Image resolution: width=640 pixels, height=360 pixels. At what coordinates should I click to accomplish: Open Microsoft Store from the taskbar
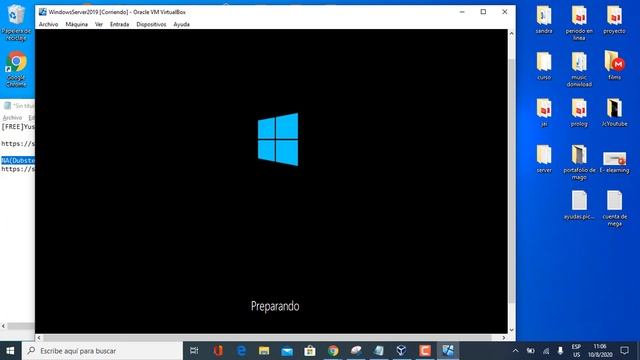[310, 351]
